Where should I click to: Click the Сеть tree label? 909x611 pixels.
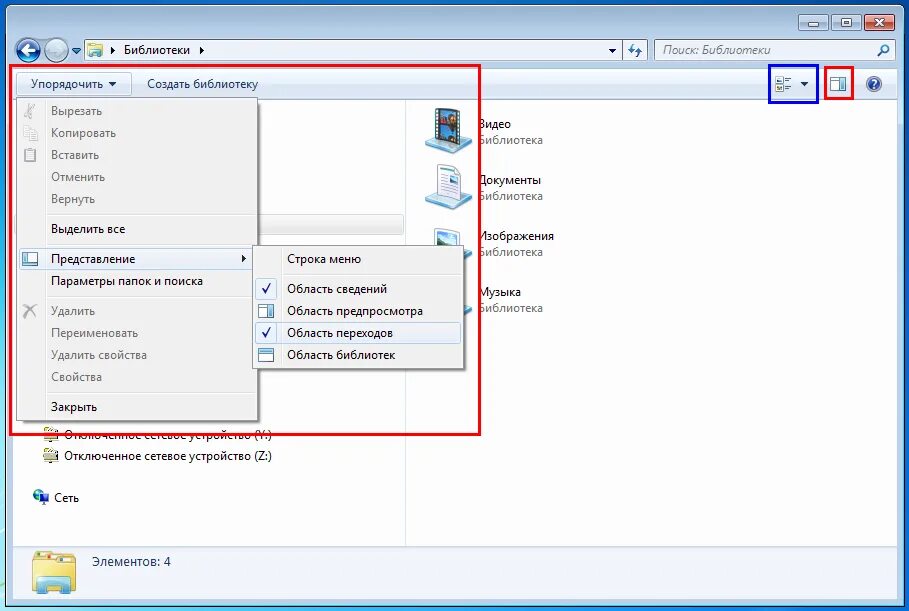point(67,498)
